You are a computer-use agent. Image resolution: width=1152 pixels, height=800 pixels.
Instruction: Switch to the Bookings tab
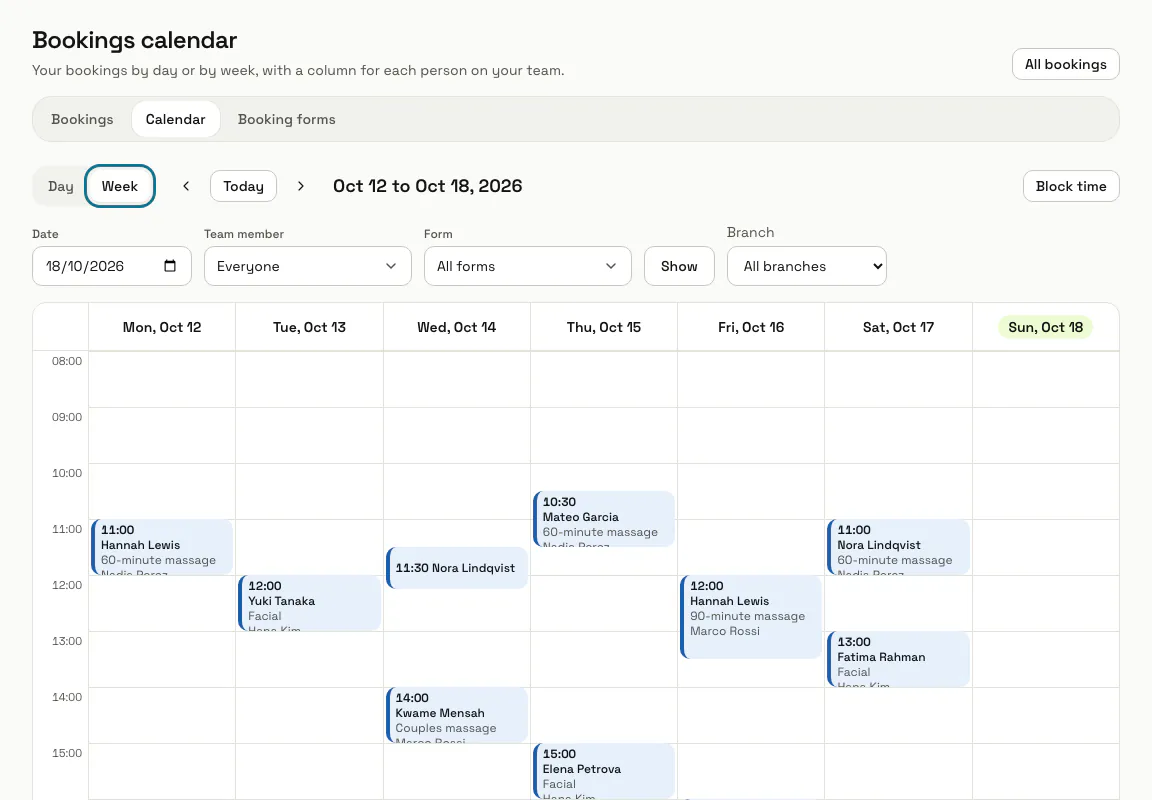point(82,119)
